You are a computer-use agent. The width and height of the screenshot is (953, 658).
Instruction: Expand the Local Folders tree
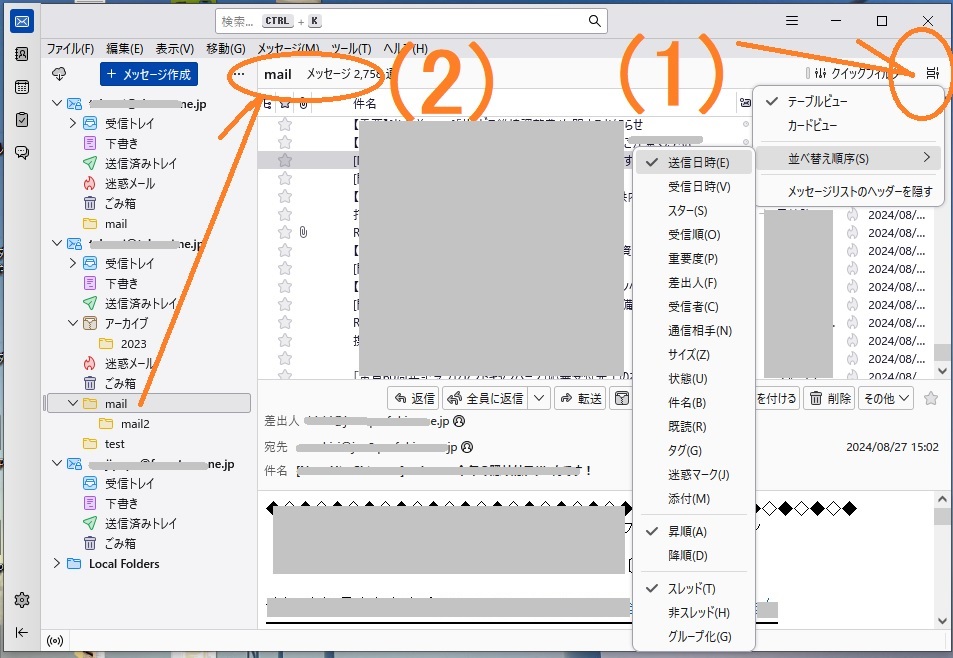pyautogui.click(x=56, y=563)
